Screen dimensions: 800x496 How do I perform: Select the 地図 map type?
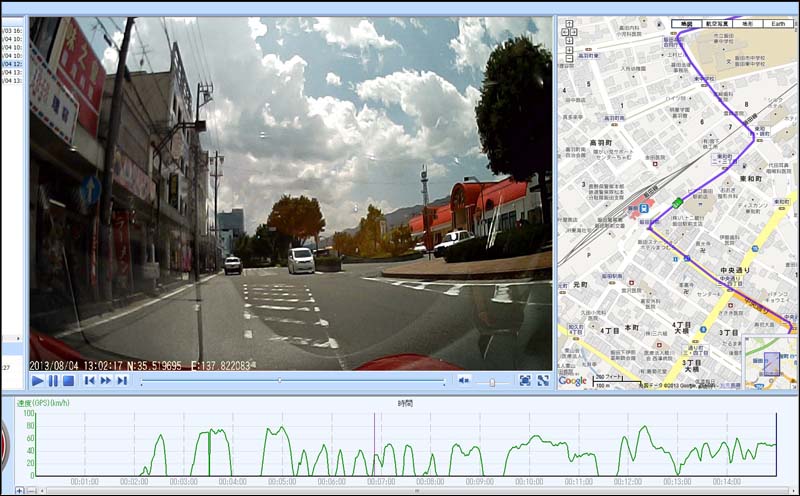tap(686, 23)
